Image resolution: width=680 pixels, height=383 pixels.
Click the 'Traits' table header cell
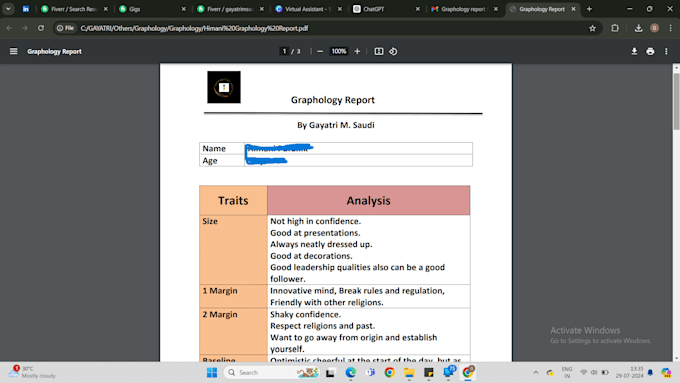tap(233, 200)
